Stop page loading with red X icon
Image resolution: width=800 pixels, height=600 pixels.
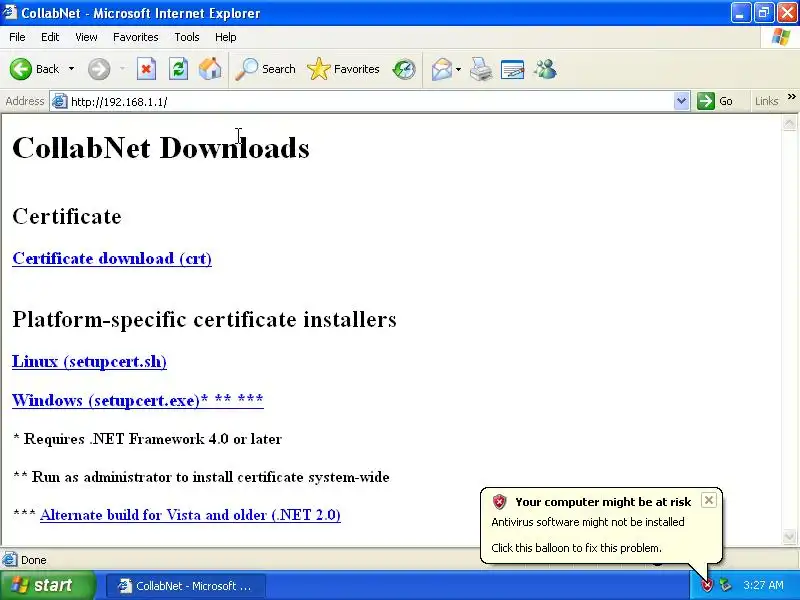[146, 69]
